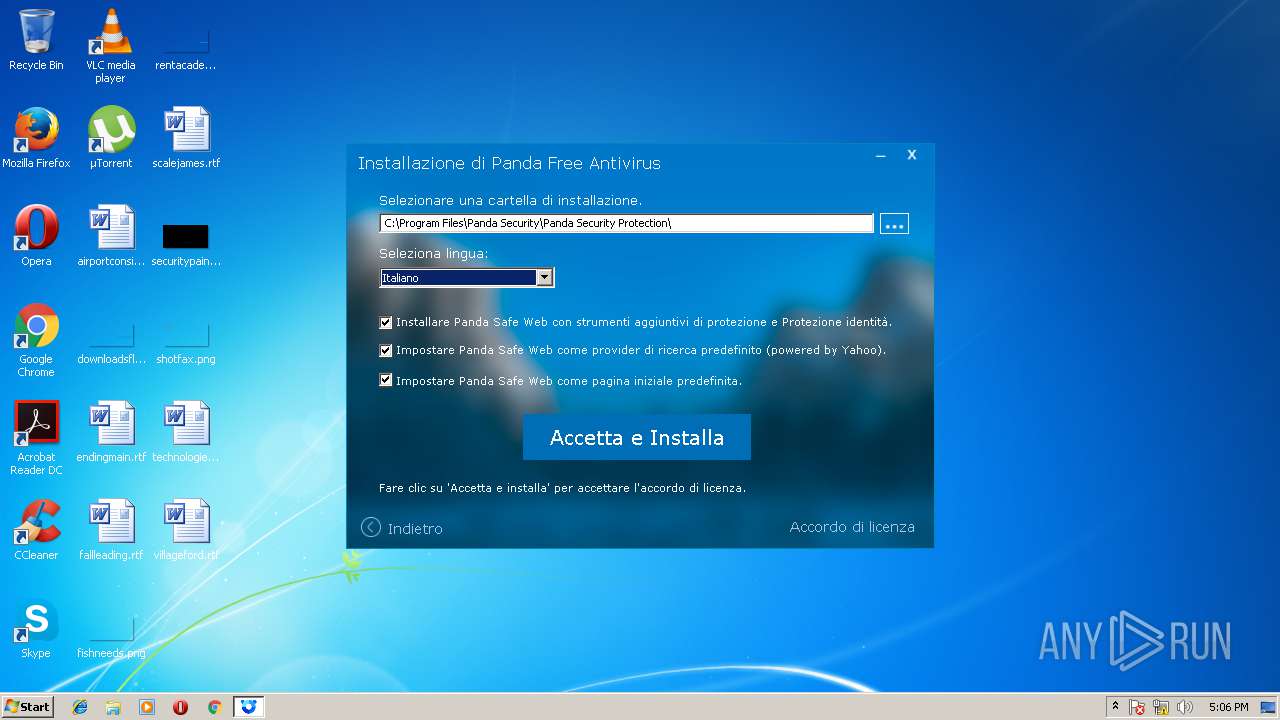The image size is (1280, 720).
Task: Uncheck Installare Panda Safe Web option
Action: tap(386, 323)
